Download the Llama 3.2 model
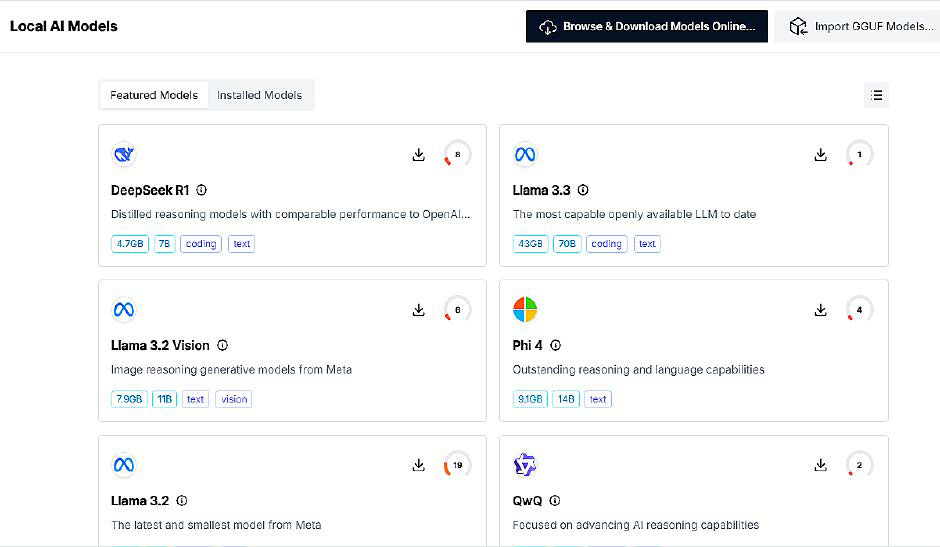 point(418,465)
